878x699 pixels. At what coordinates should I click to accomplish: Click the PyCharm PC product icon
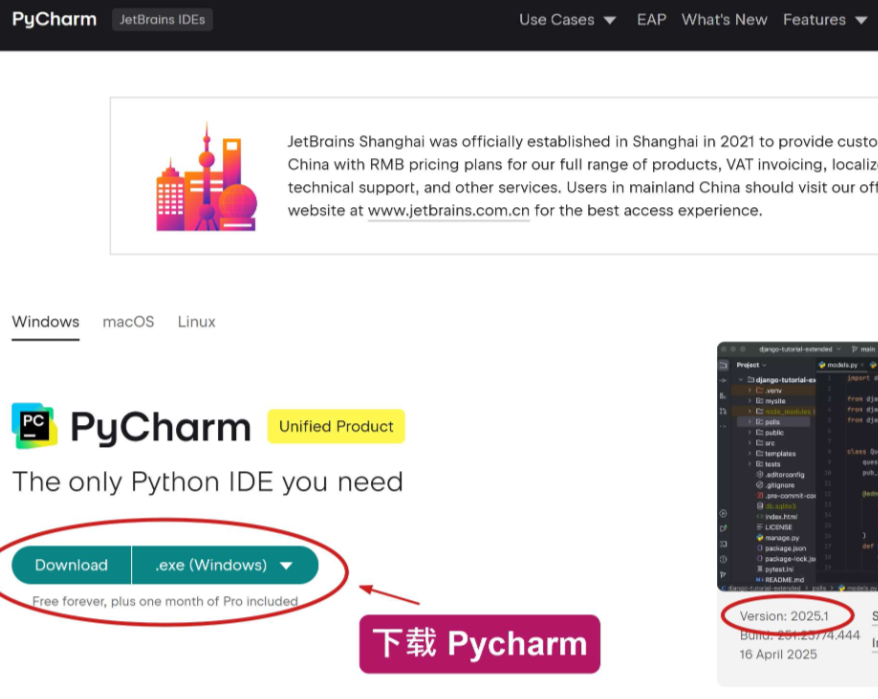[x=34, y=426]
